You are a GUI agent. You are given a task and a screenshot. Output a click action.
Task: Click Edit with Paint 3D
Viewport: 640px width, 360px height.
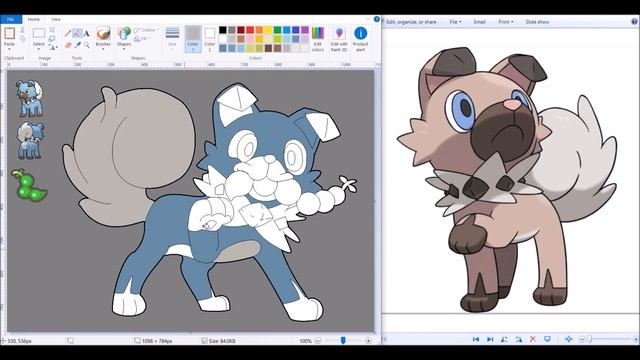click(339, 39)
